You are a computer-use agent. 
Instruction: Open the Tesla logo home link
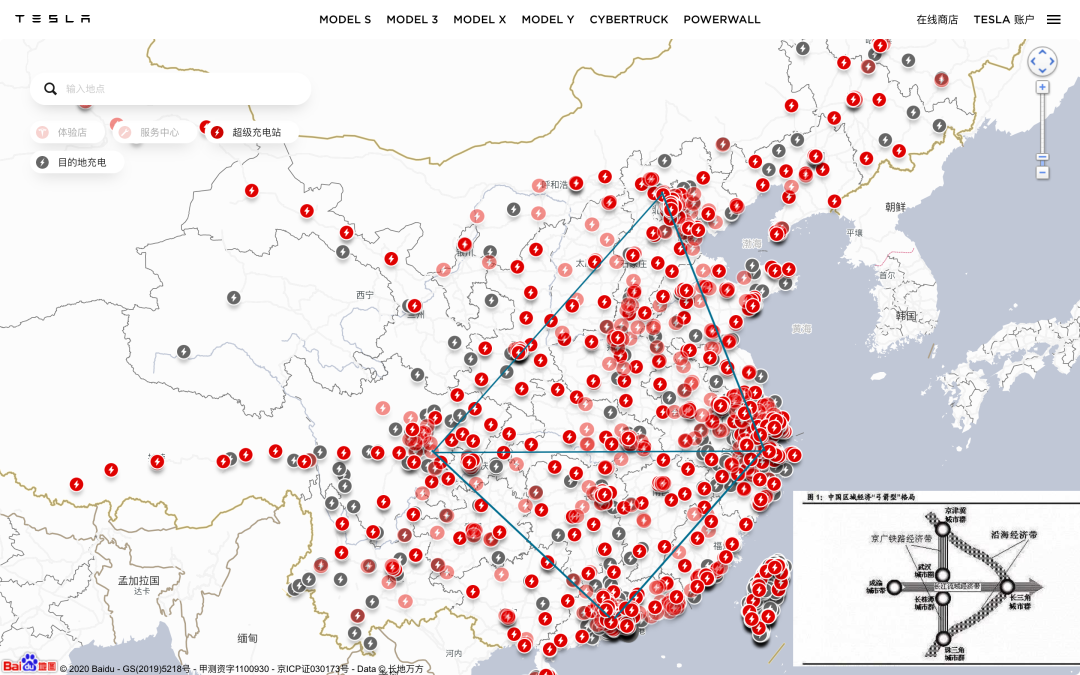pos(53,19)
